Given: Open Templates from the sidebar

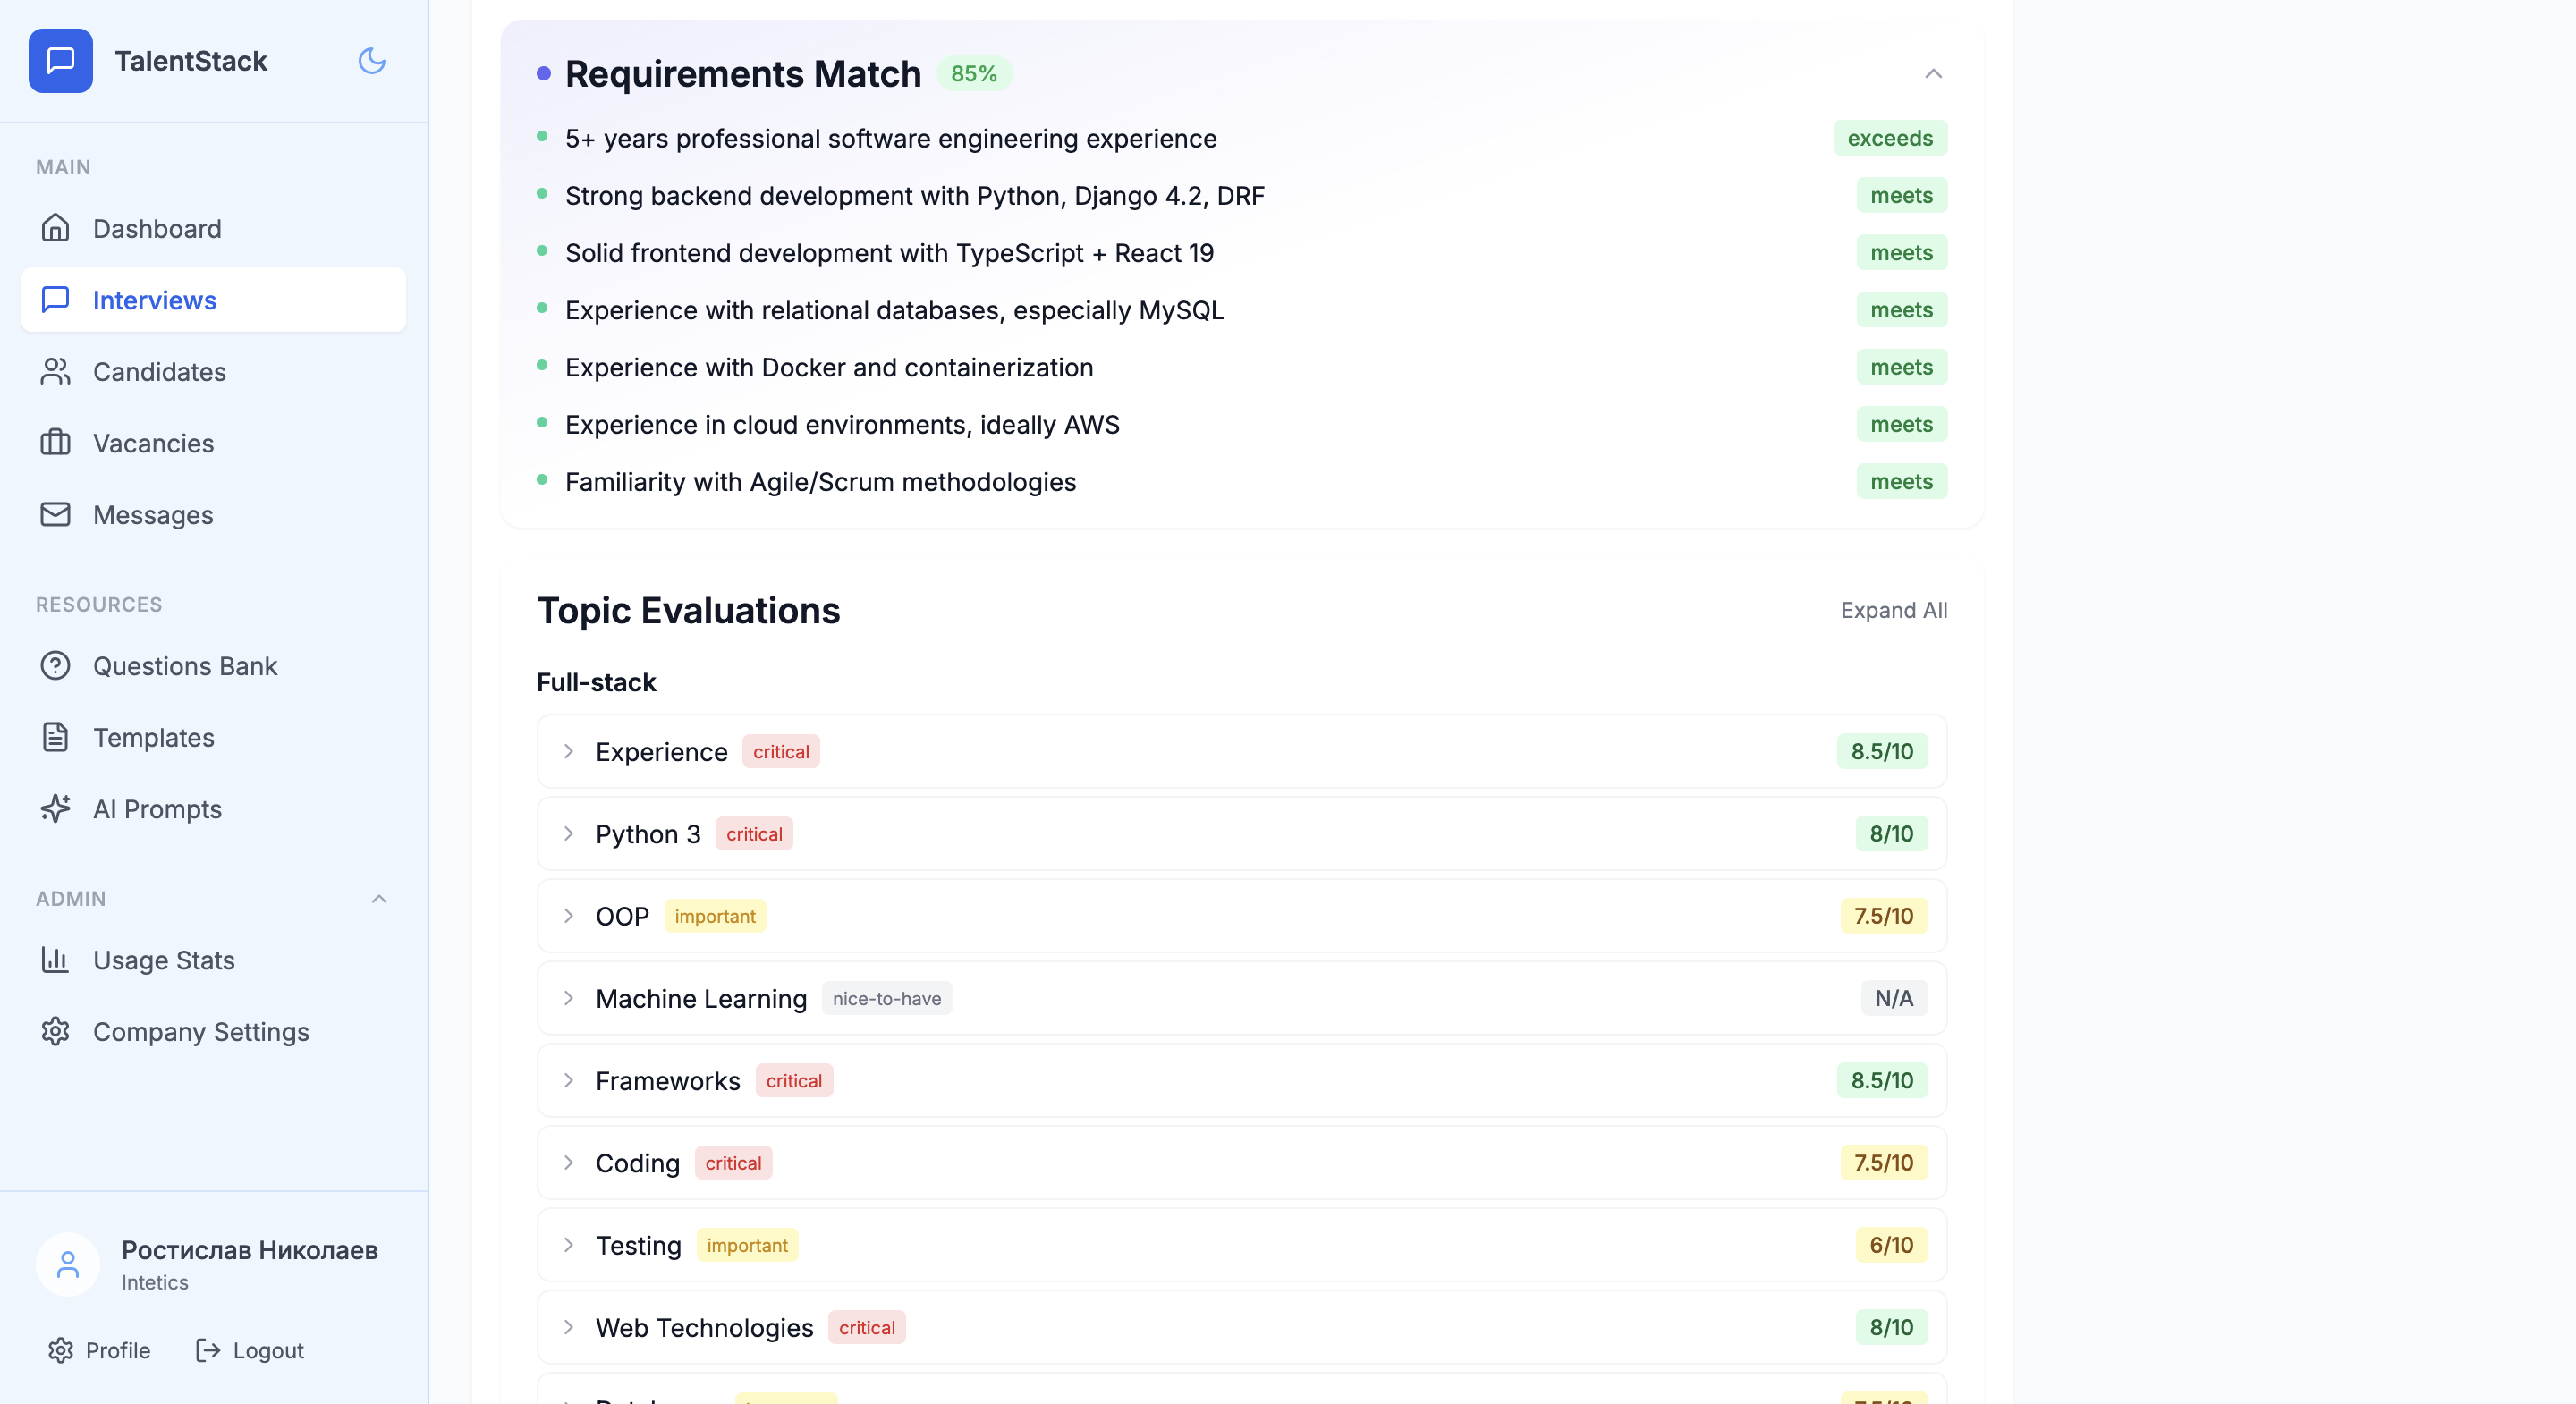Looking at the screenshot, I should point(154,737).
